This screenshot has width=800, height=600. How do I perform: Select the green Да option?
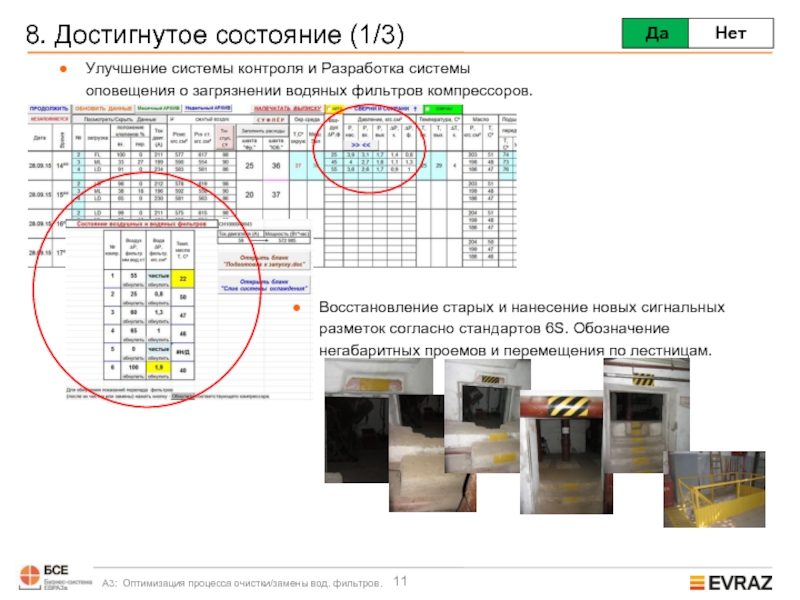[x=655, y=33]
